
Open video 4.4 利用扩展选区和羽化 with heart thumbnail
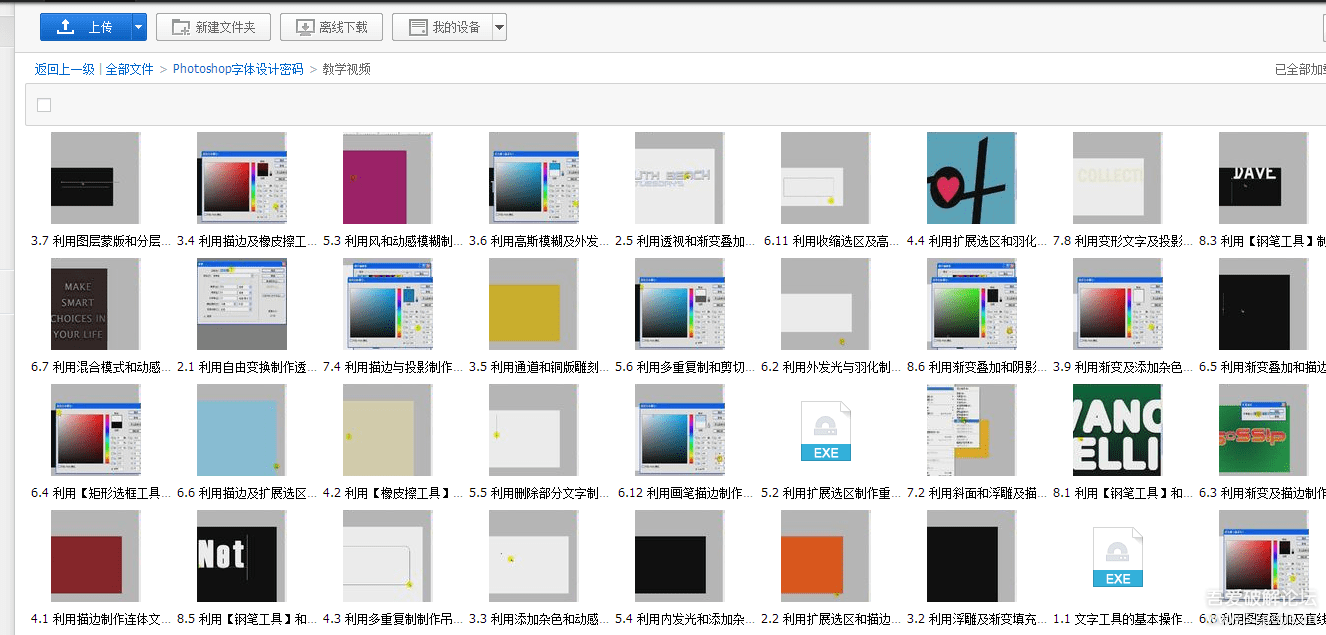(971, 178)
